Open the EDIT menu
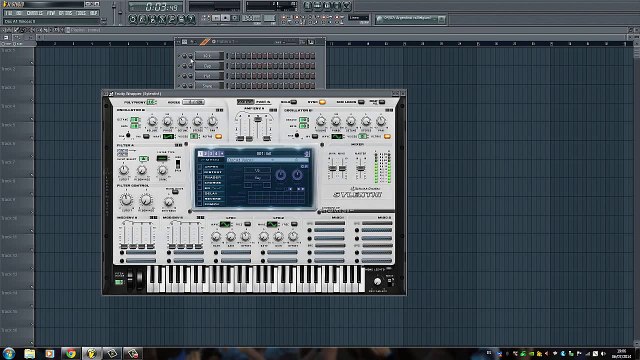The width and height of the screenshot is (640, 360). [x=19, y=13]
